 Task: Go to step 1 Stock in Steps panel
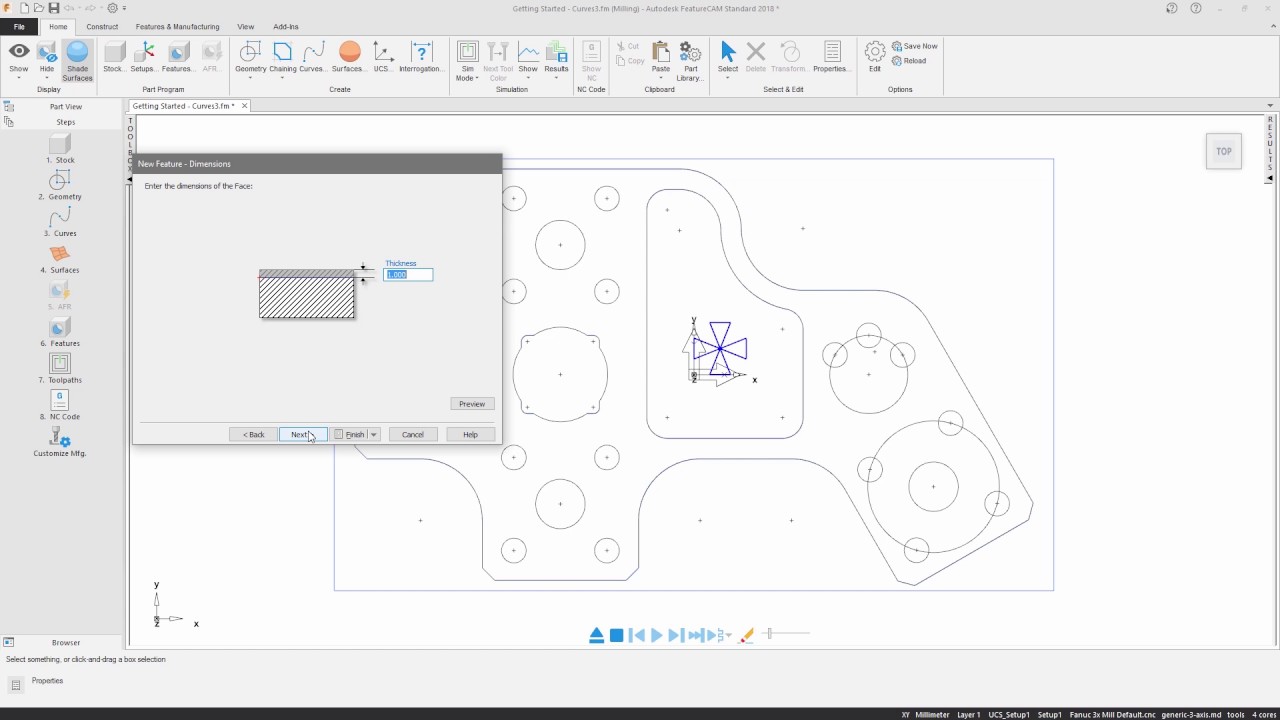60,148
